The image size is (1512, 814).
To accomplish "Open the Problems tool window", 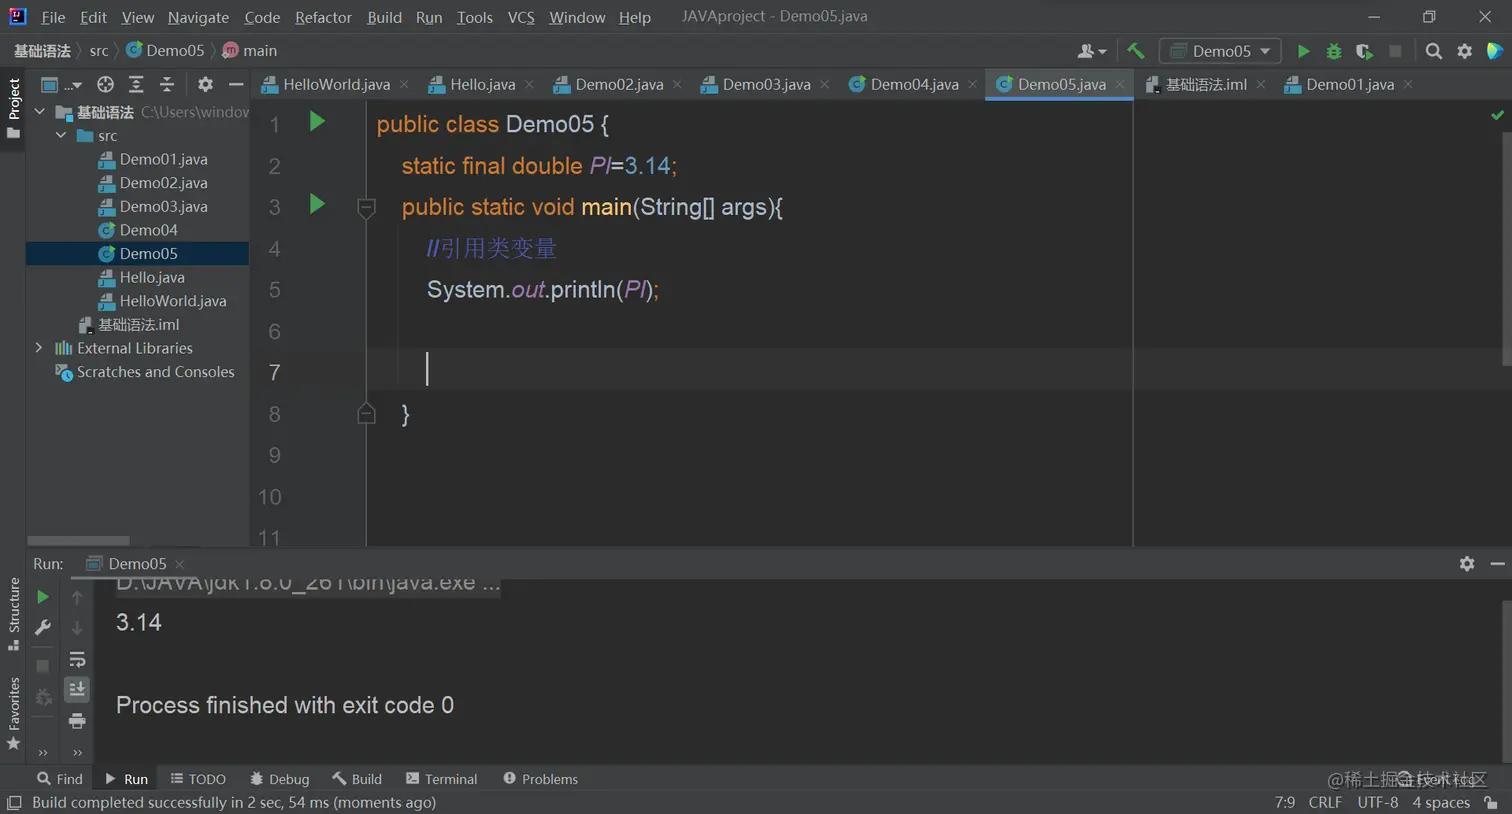I will (540, 779).
